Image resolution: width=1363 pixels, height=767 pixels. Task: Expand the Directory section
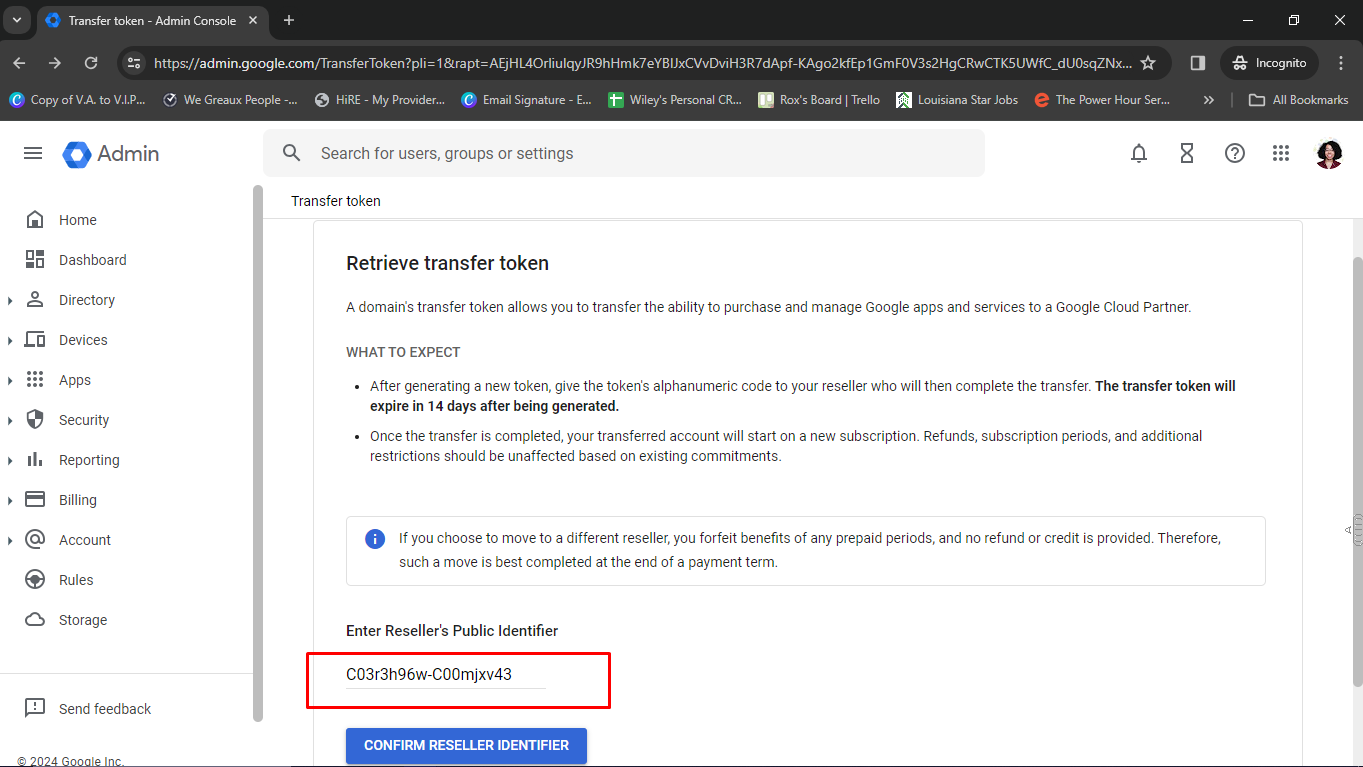(10, 299)
